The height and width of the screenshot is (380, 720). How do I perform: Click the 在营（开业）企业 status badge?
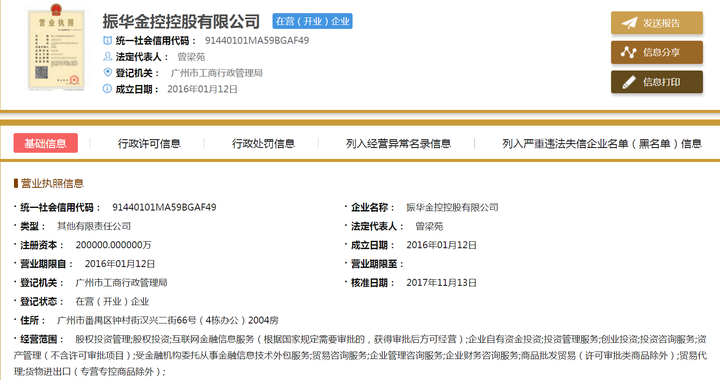[312, 21]
